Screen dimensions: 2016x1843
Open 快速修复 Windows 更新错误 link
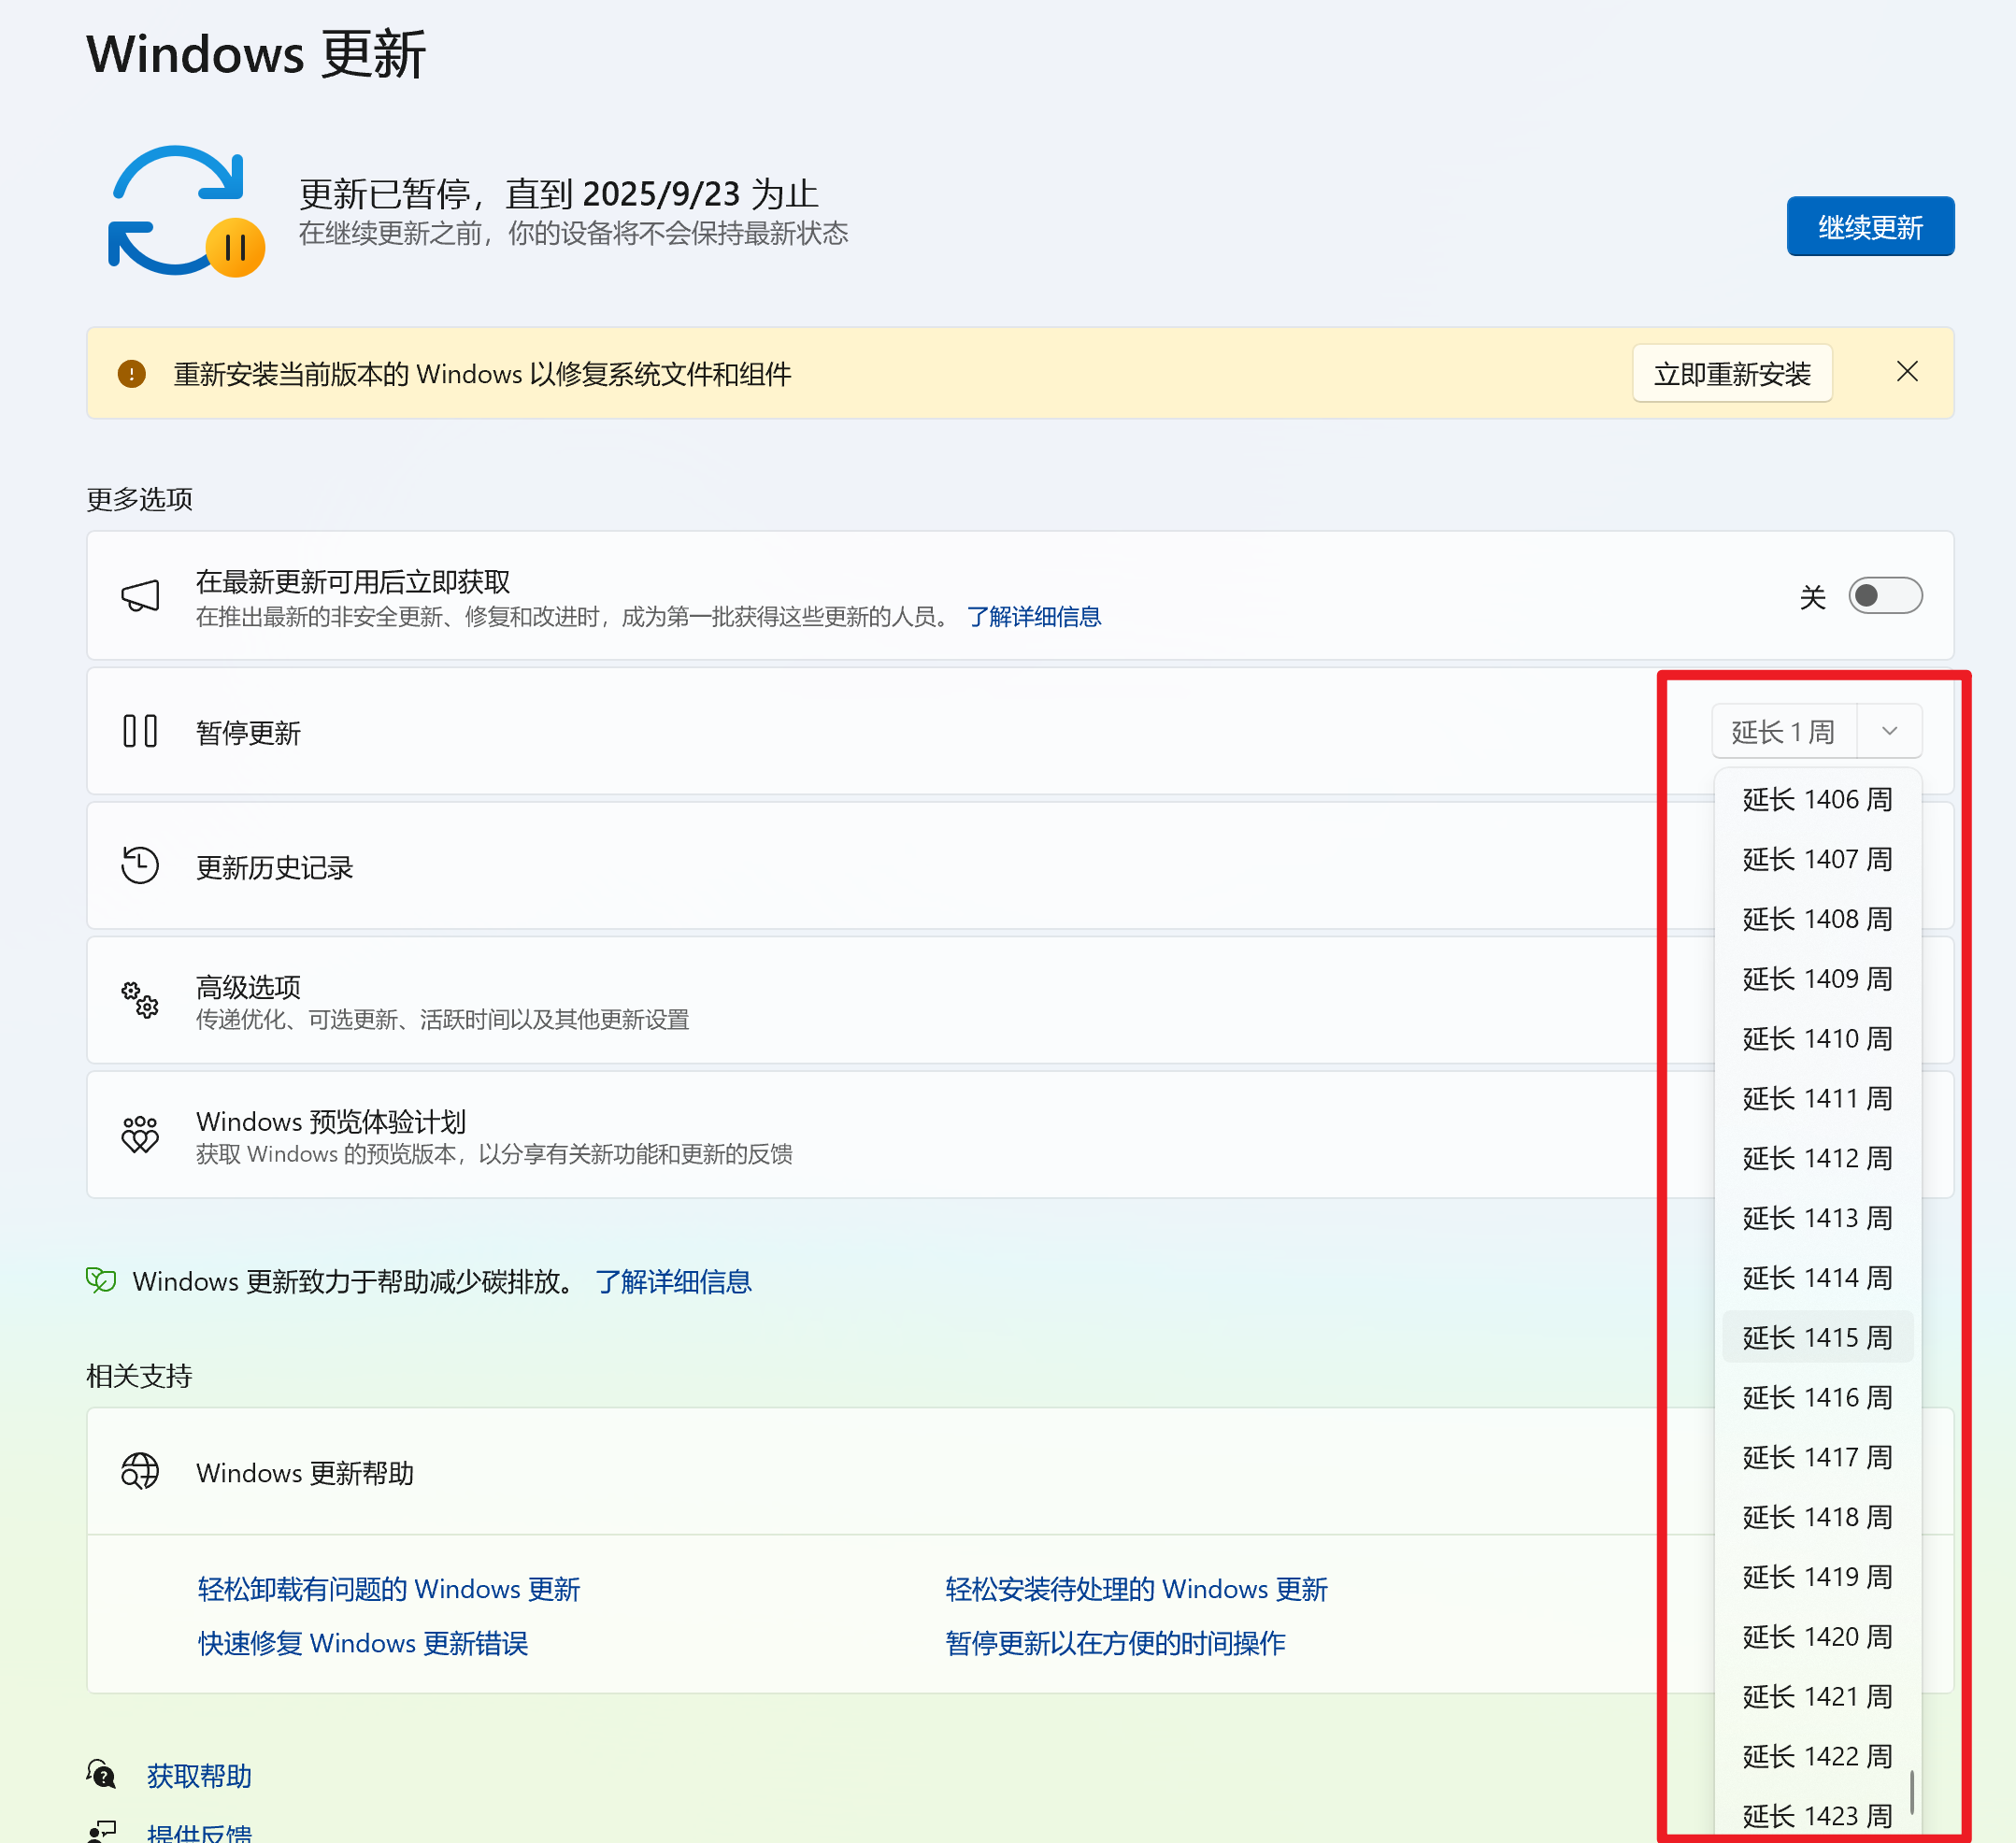coord(363,1643)
